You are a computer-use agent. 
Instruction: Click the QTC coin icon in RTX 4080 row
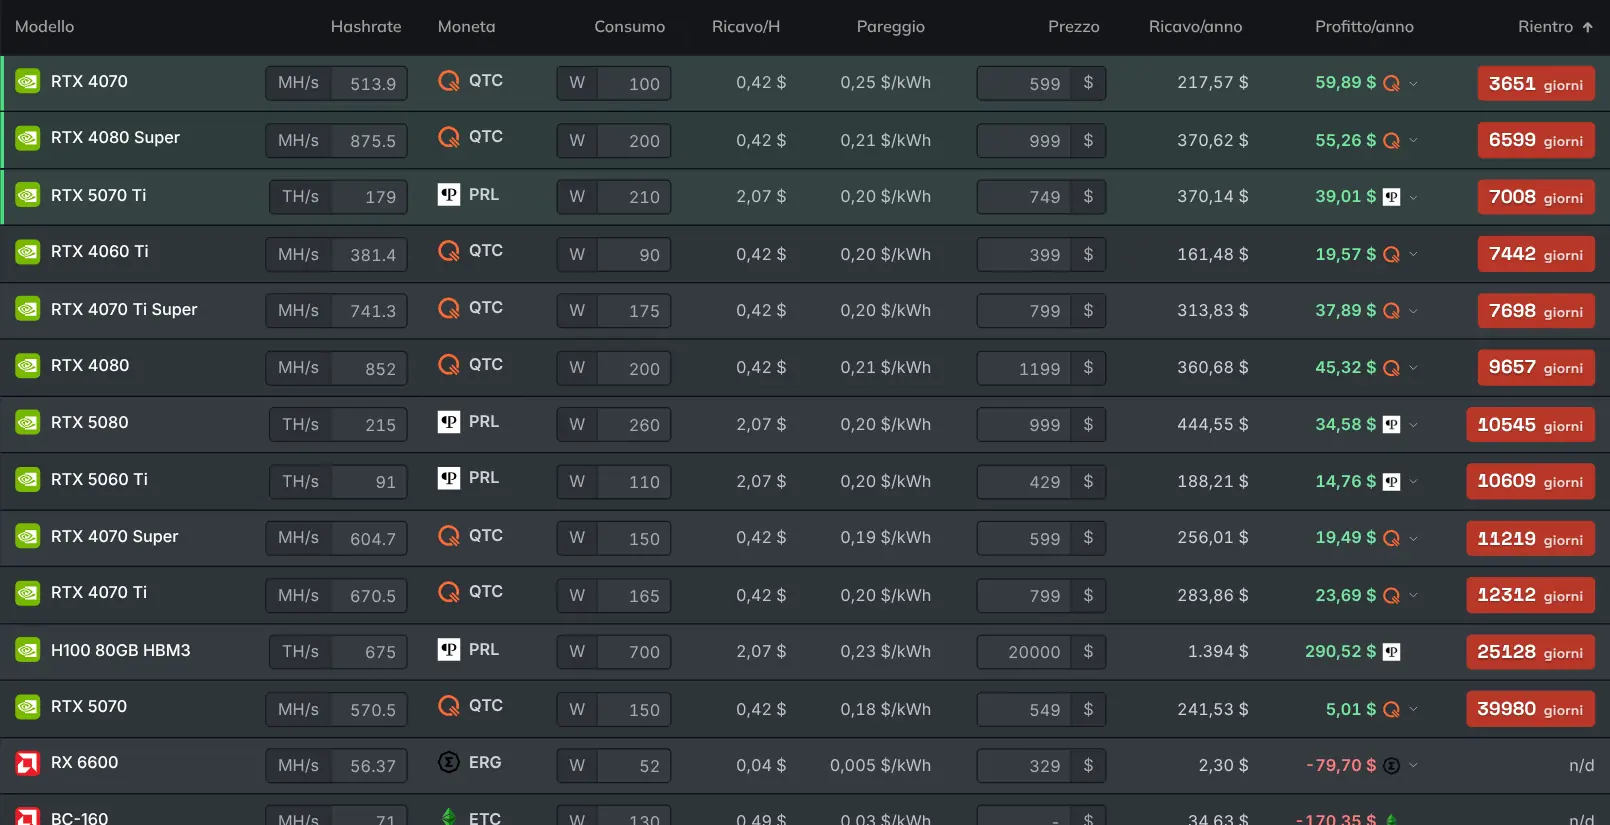pyautogui.click(x=449, y=365)
